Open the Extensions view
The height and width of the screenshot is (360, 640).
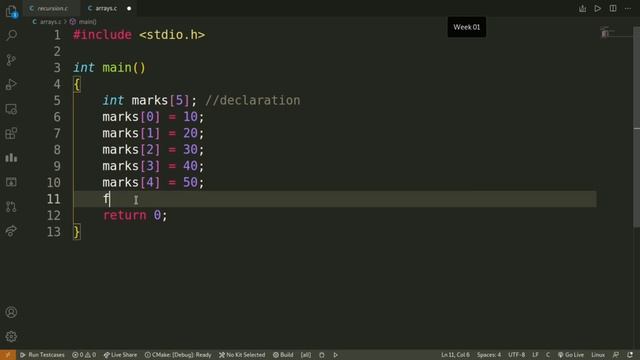(x=11, y=133)
